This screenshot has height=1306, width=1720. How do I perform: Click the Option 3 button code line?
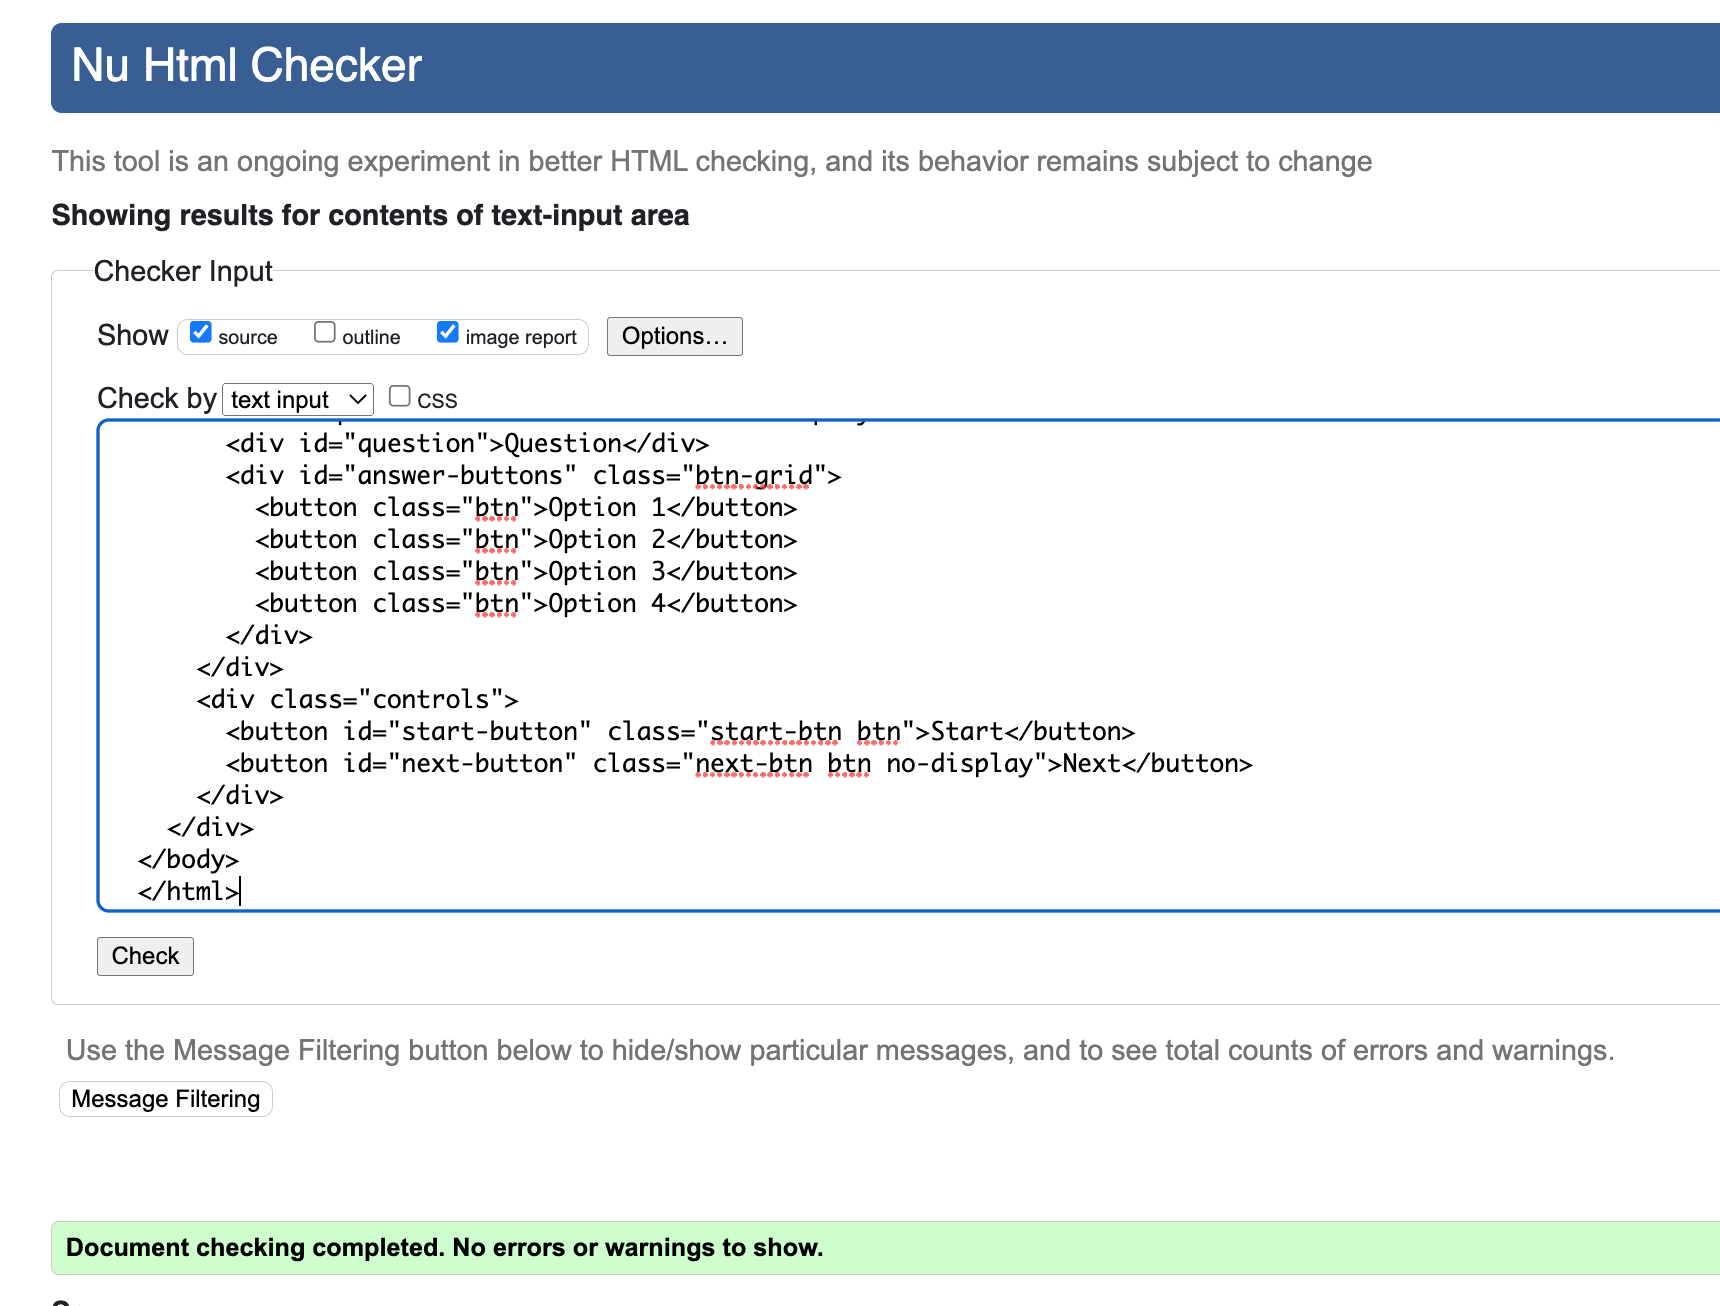click(526, 572)
